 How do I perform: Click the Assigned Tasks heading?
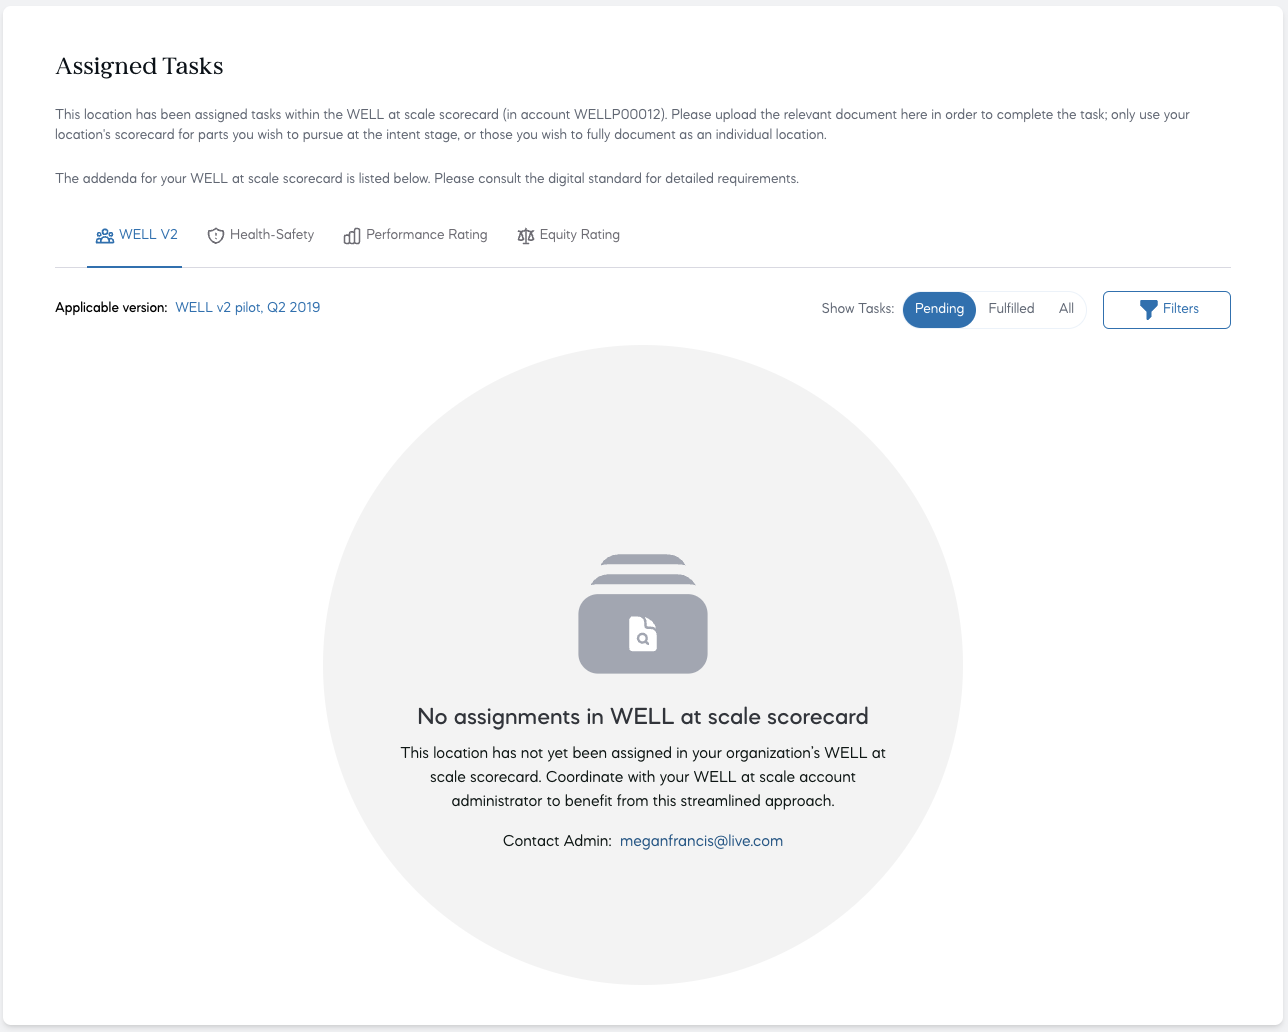[140, 66]
